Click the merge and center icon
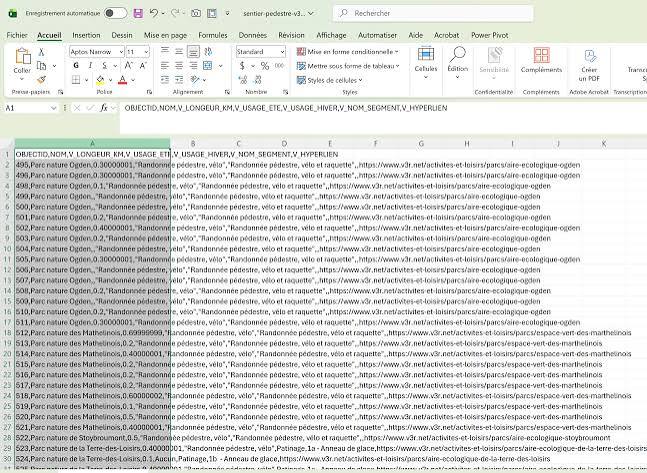The width and height of the screenshot is (647, 473). tap(208, 65)
